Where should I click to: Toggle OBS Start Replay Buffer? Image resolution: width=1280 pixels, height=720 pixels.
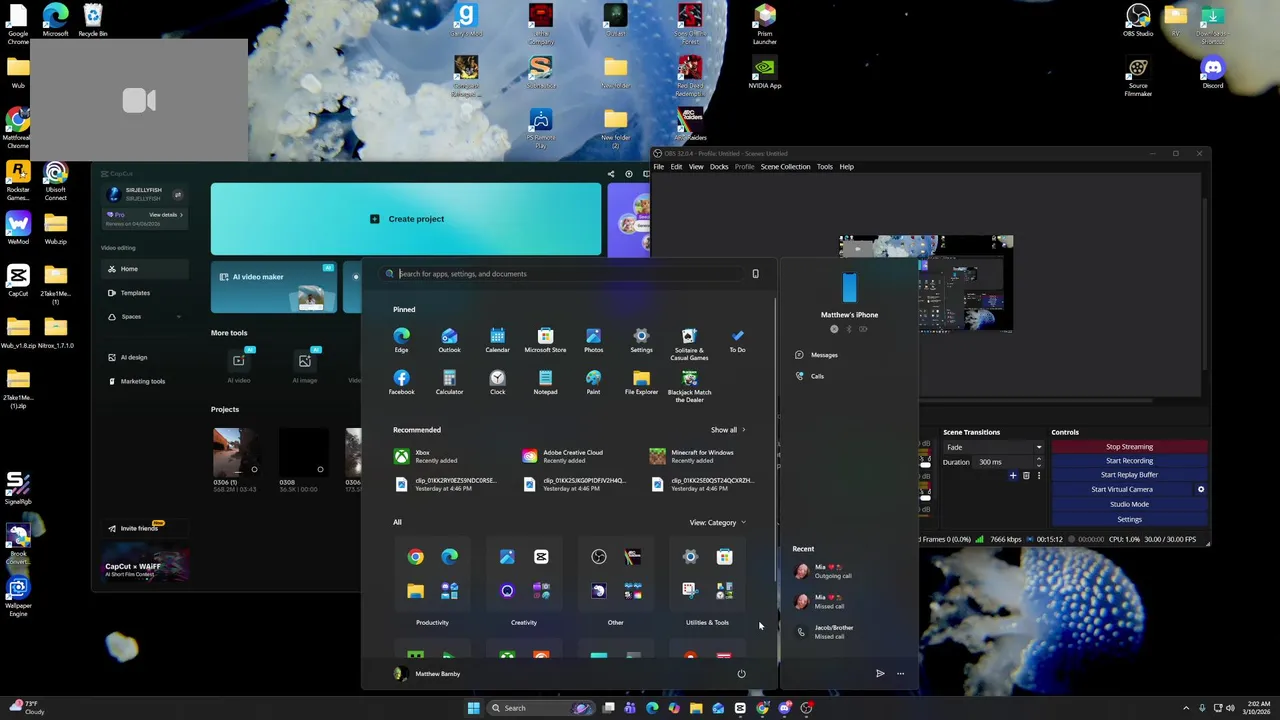coord(1129,475)
